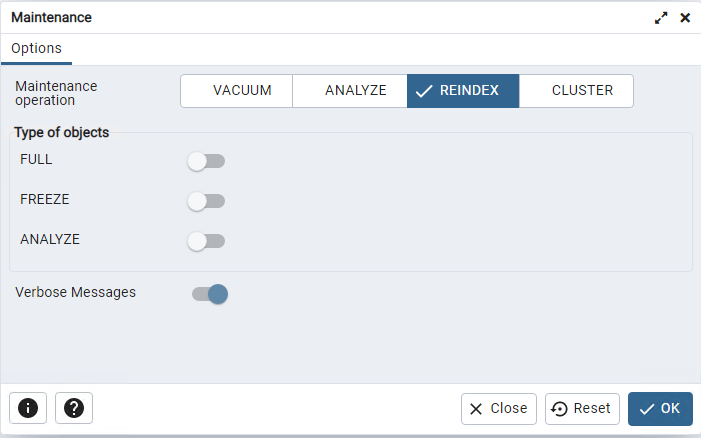Open the Options tab

36,48
